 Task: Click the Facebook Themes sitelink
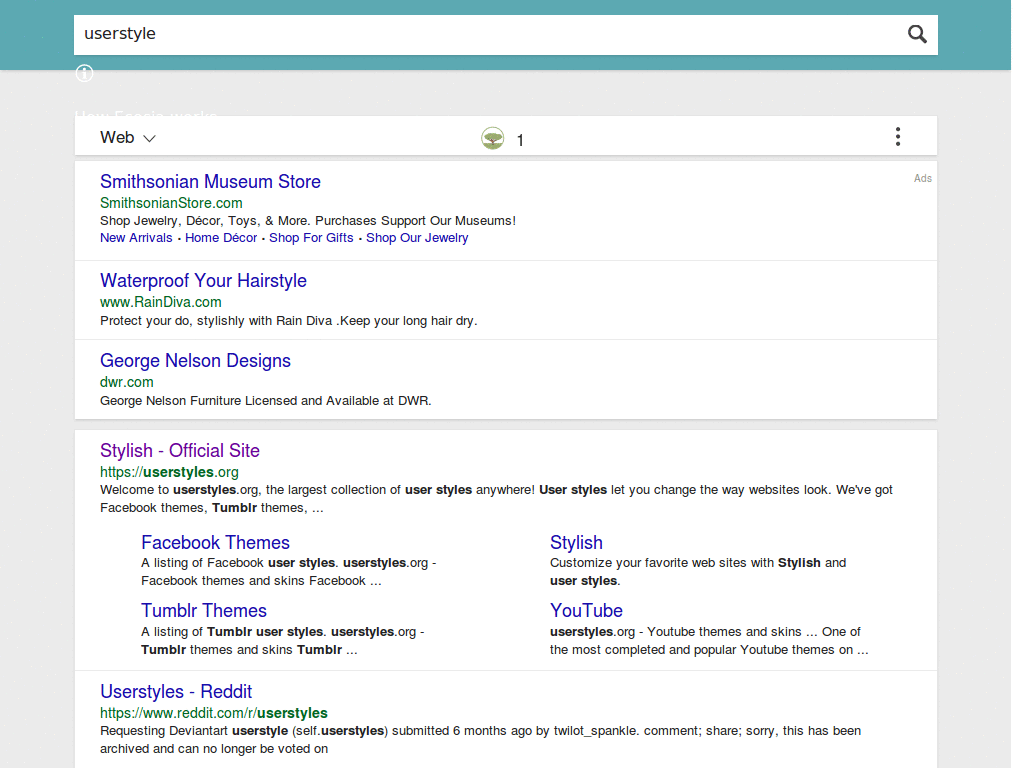pyautogui.click(x=215, y=542)
